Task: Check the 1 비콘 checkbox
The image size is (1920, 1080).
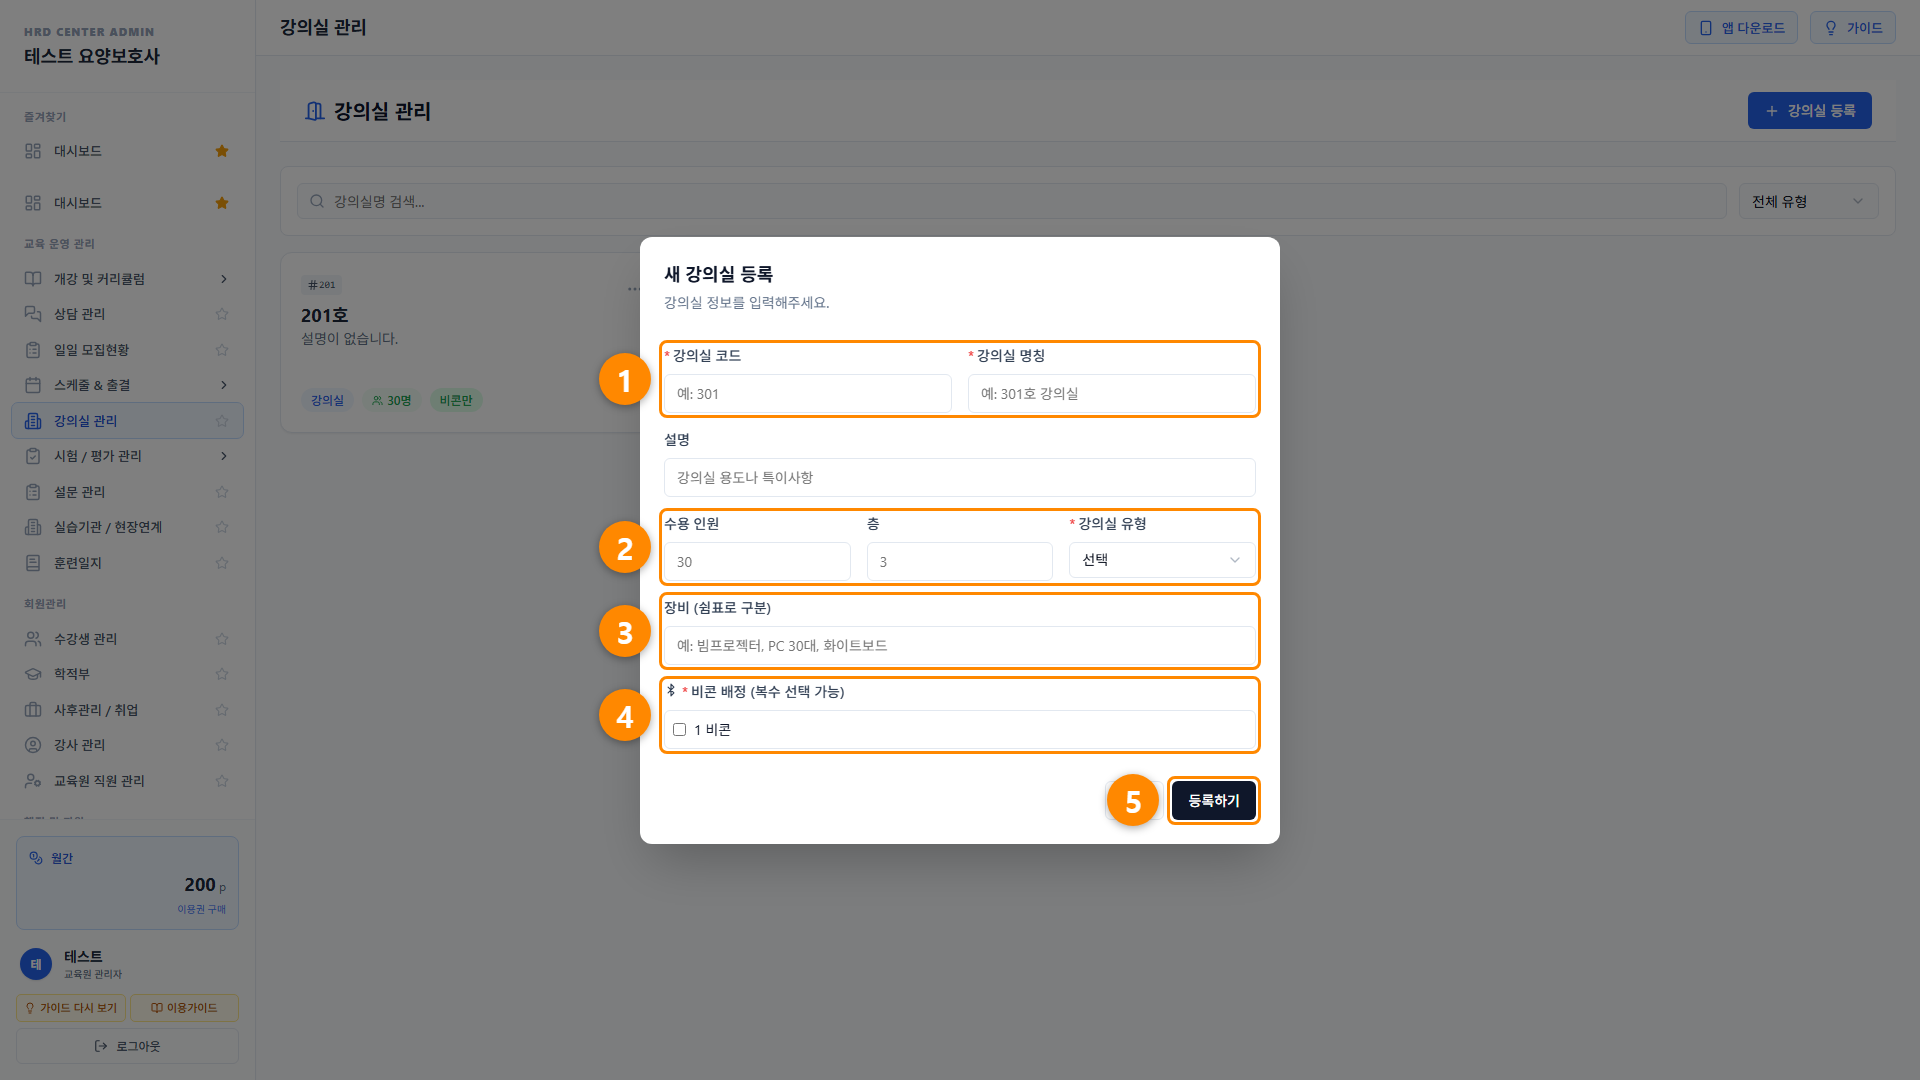Action: (680, 730)
